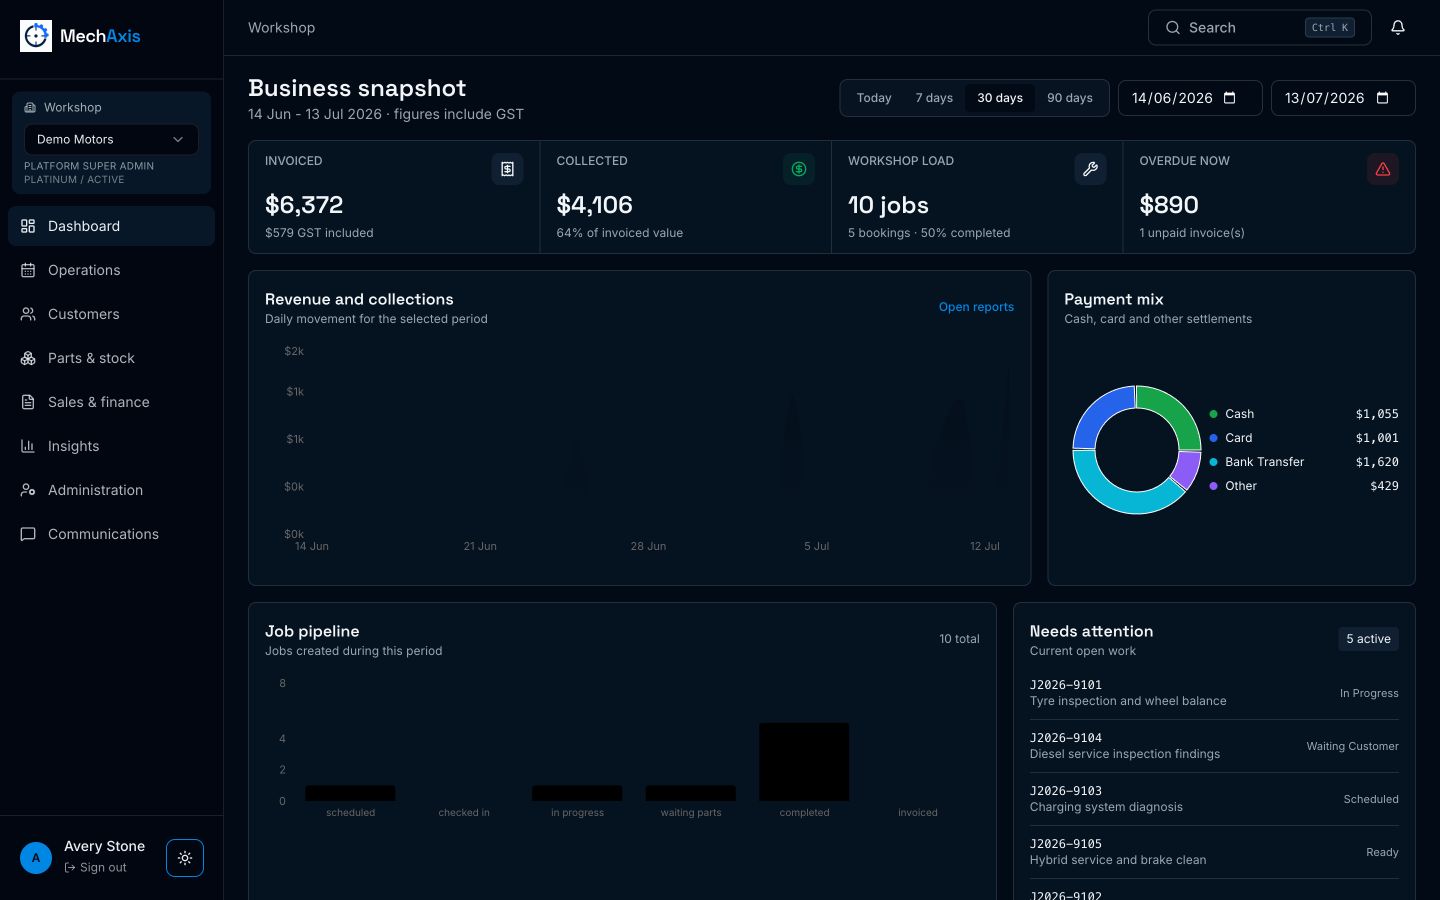Viewport: 1440px width, 900px height.
Task: Open job J2026-9104 diesel service row
Action: point(1214,746)
